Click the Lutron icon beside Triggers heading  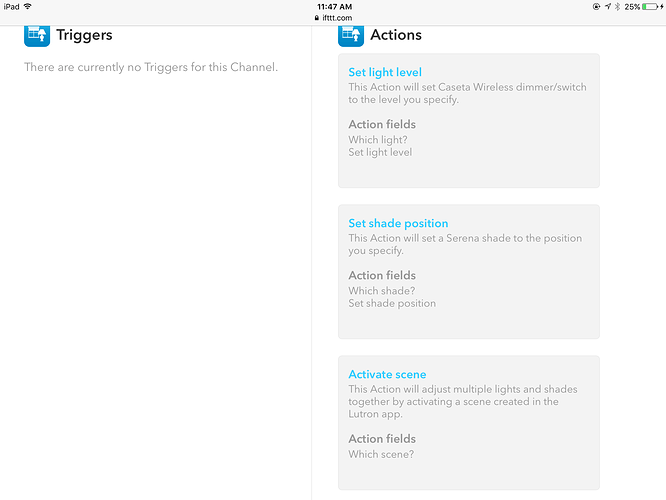[x=37, y=34]
